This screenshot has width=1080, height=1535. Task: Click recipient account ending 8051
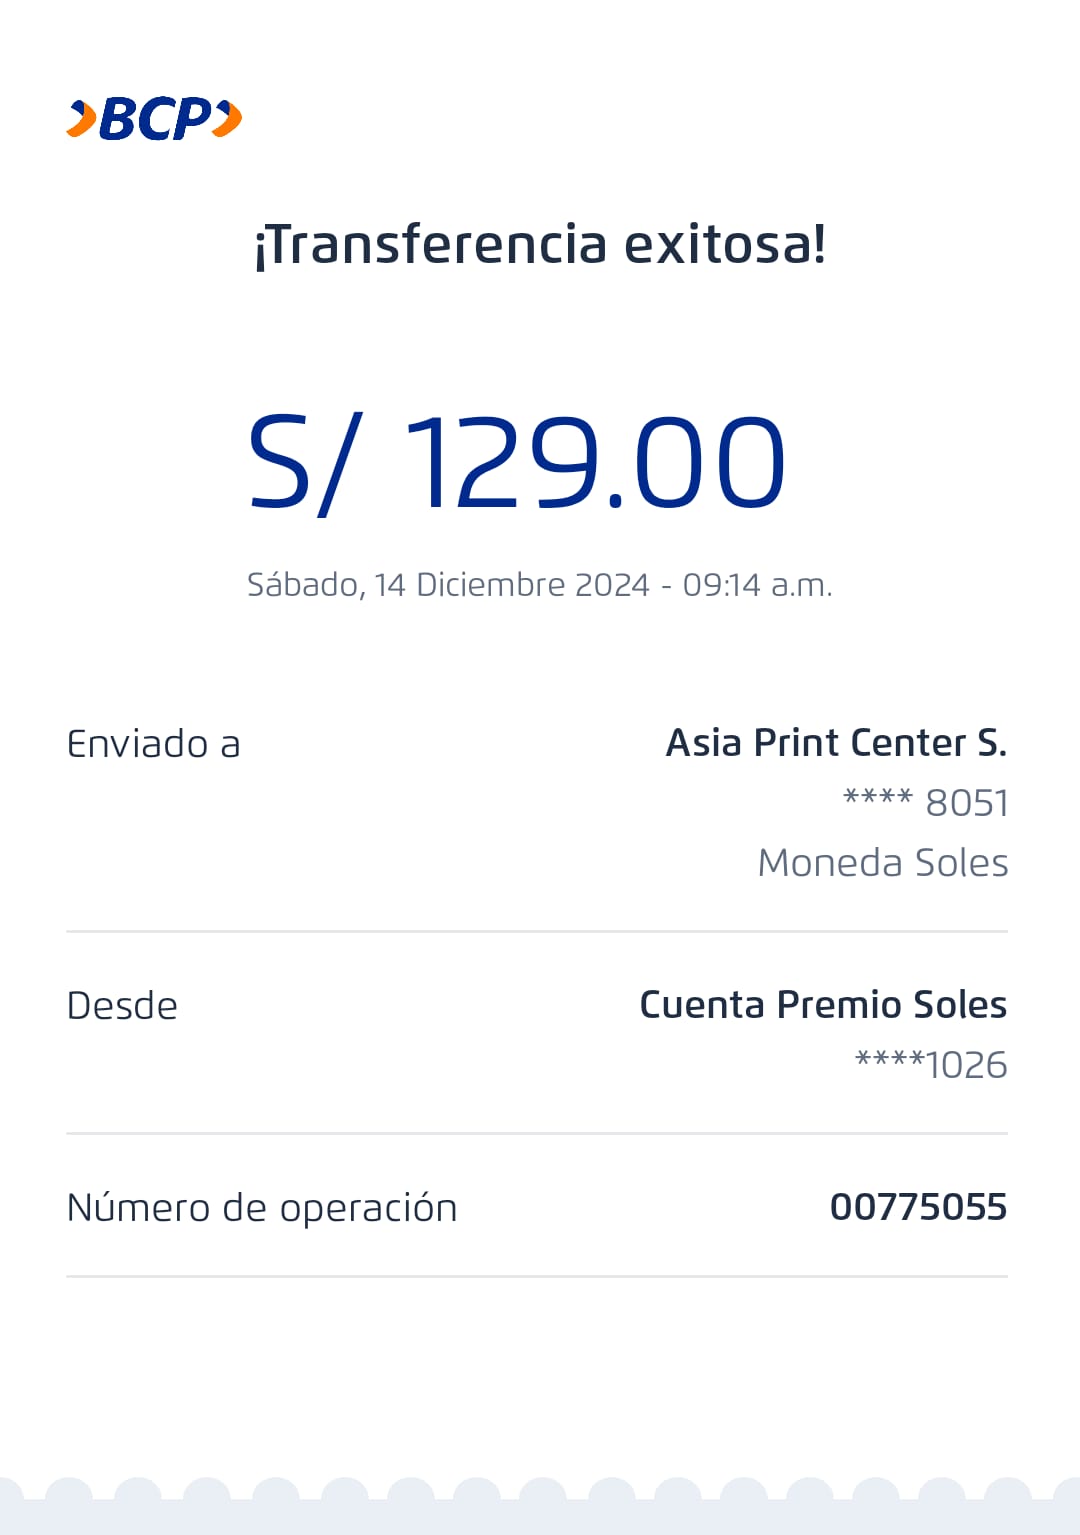(925, 802)
